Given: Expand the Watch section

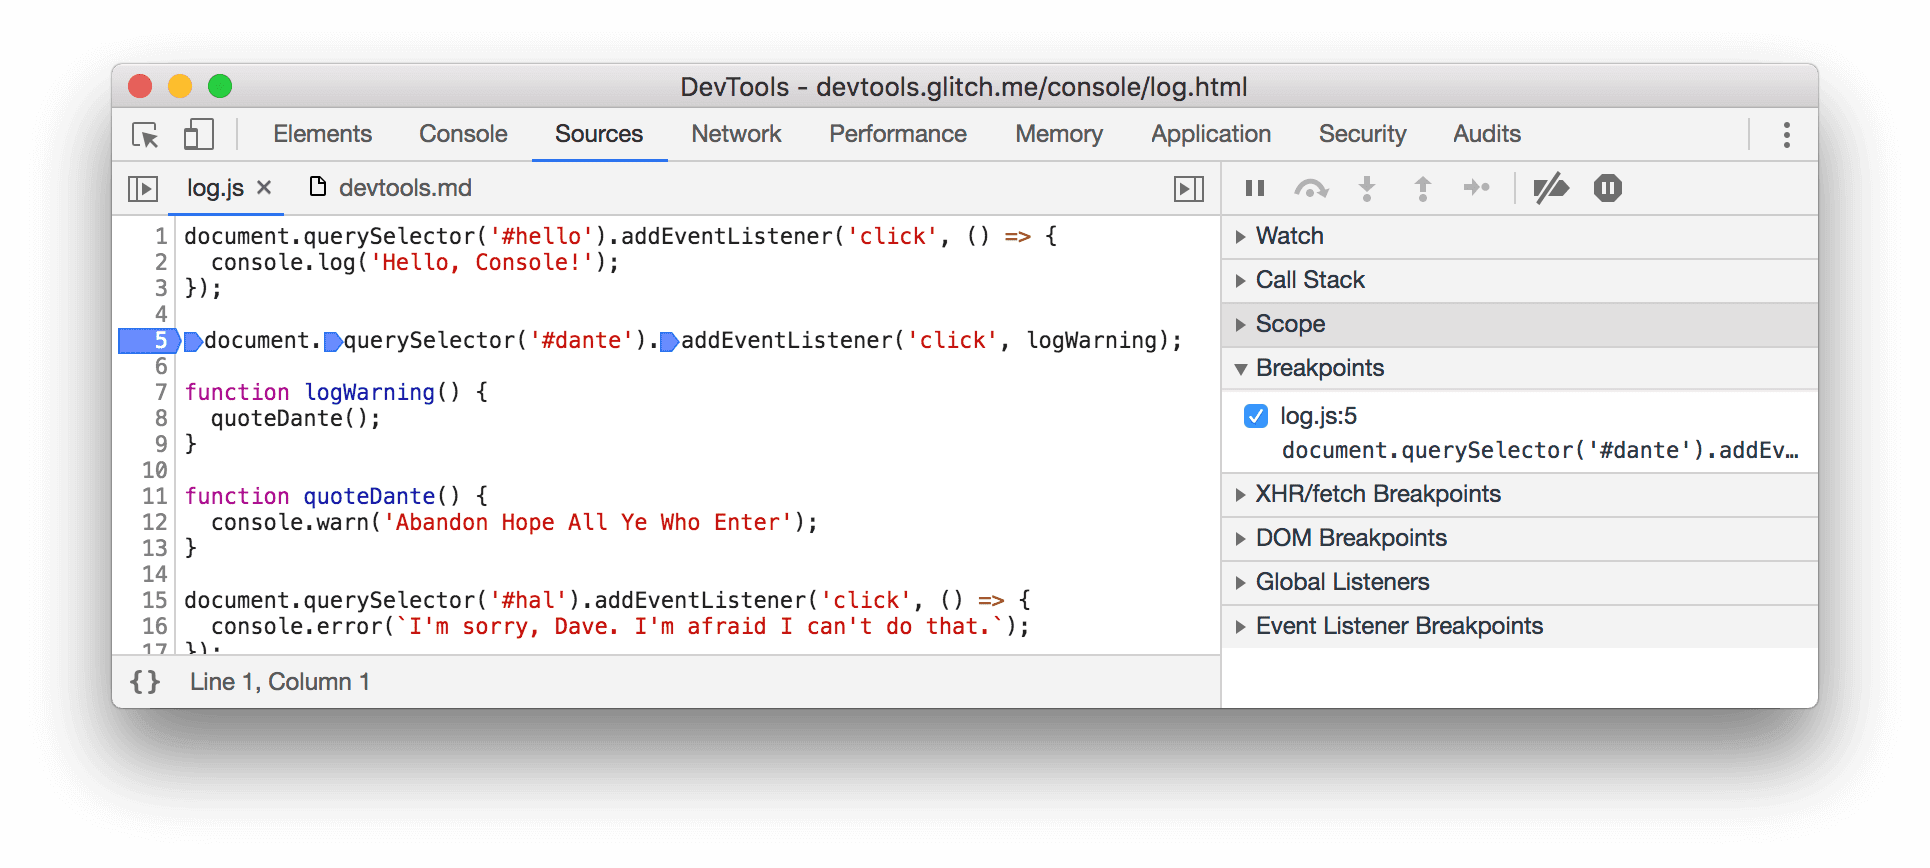Looking at the screenshot, I should coord(1289,236).
